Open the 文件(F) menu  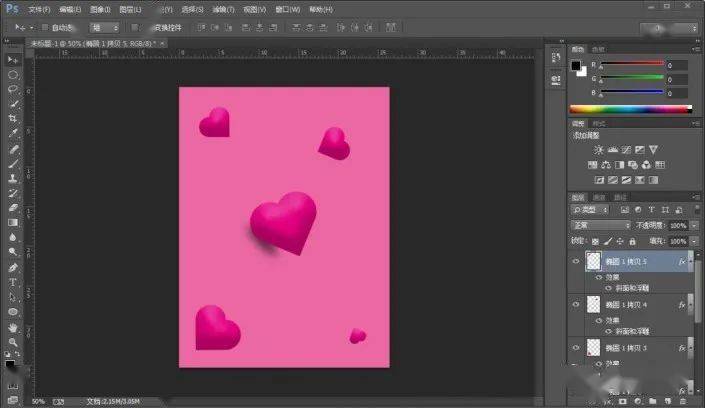(x=39, y=9)
